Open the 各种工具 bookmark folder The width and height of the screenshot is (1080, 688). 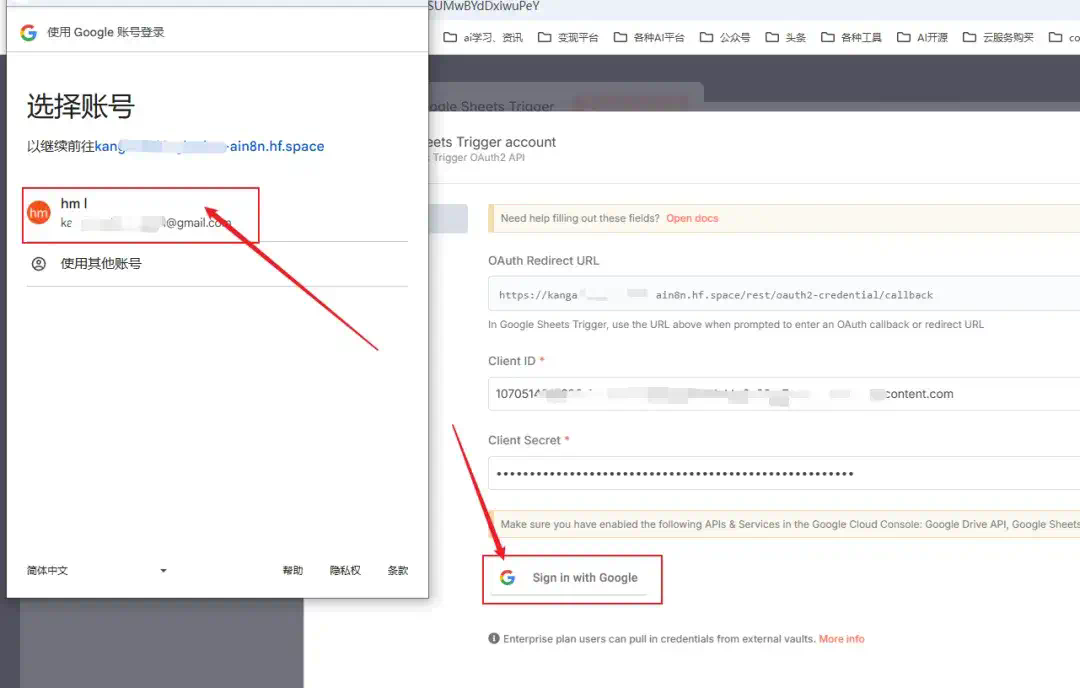(851, 37)
